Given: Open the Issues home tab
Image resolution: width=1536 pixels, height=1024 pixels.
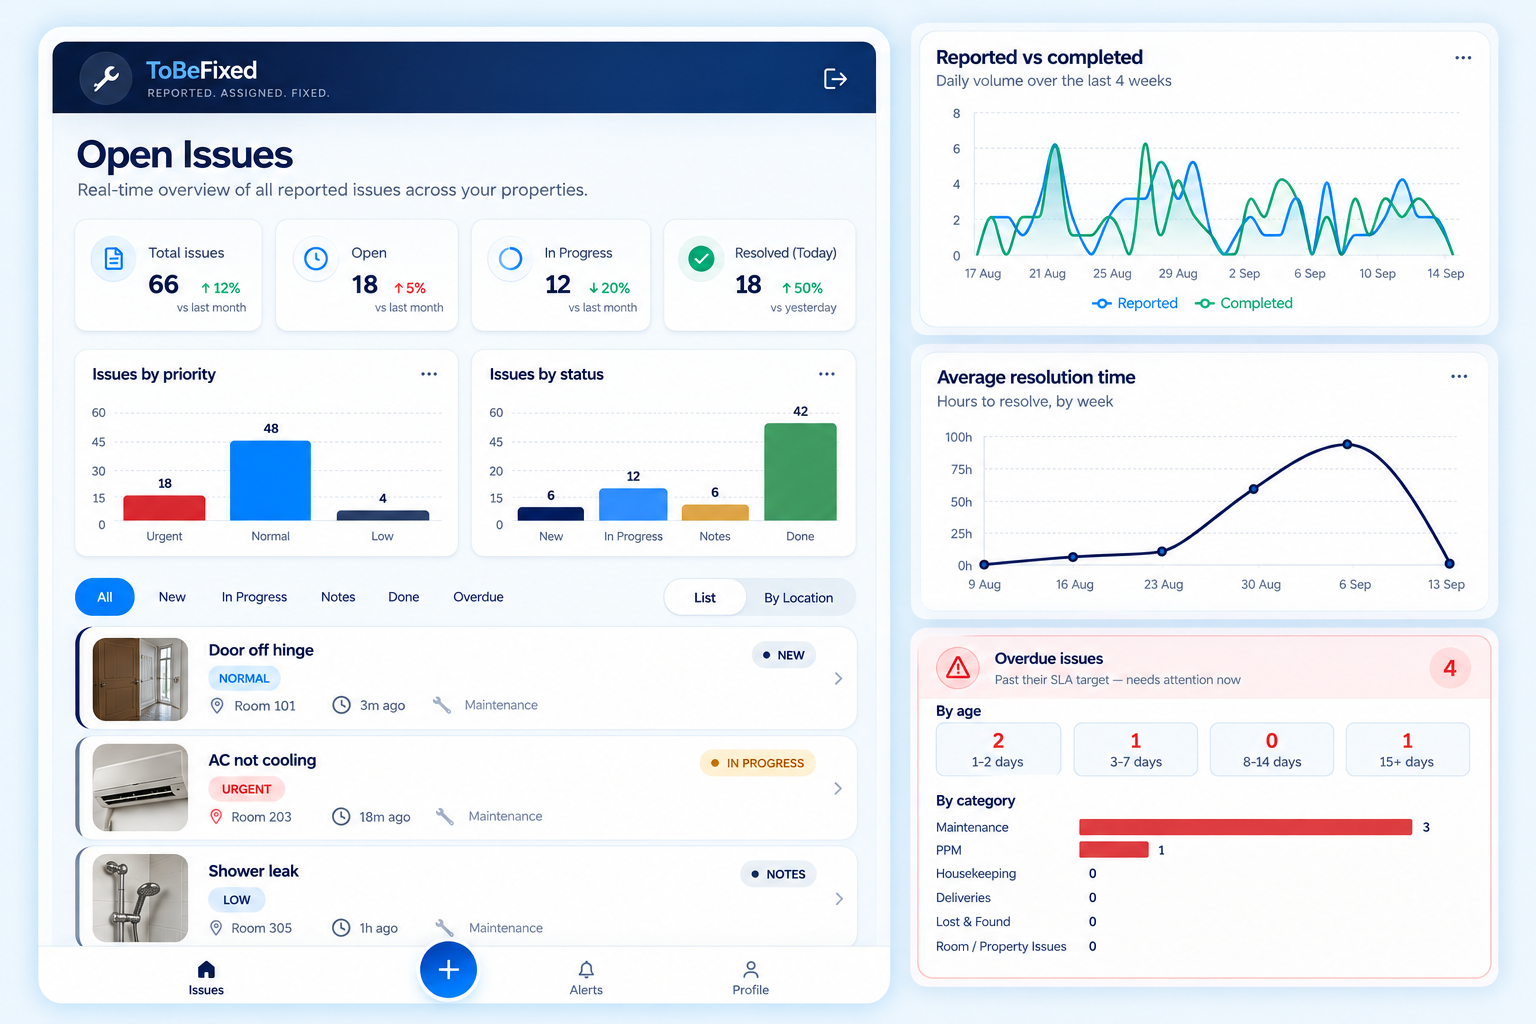Looking at the screenshot, I should pyautogui.click(x=206, y=978).
